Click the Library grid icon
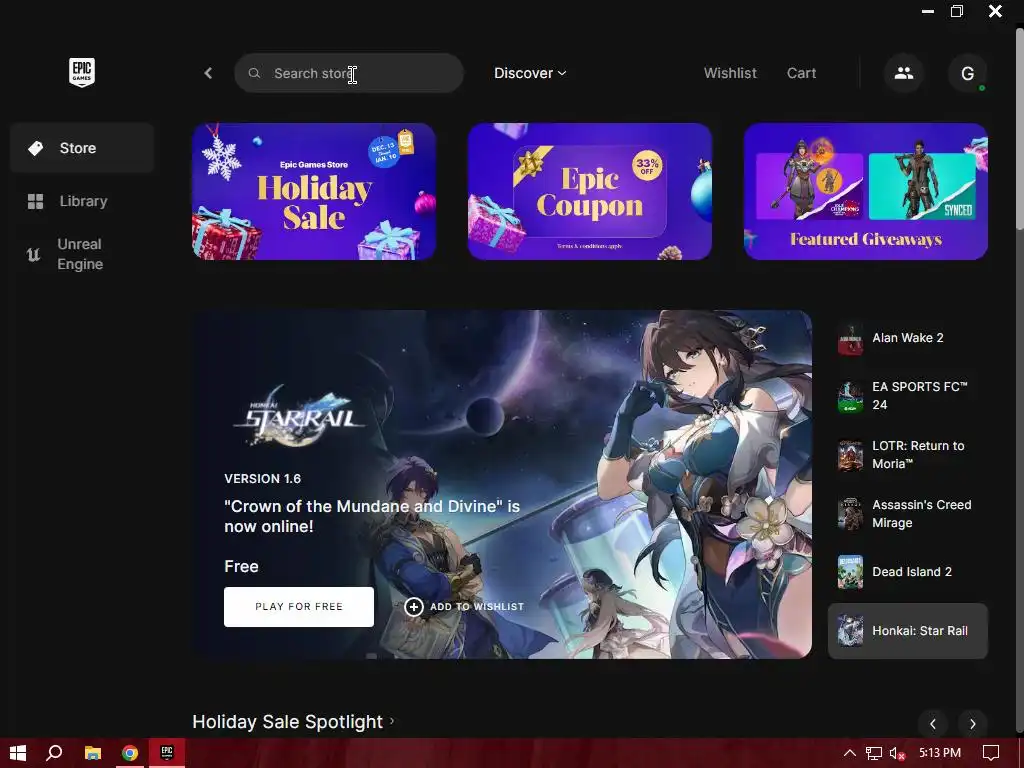1024x768 pixels. tap(35, 201)
